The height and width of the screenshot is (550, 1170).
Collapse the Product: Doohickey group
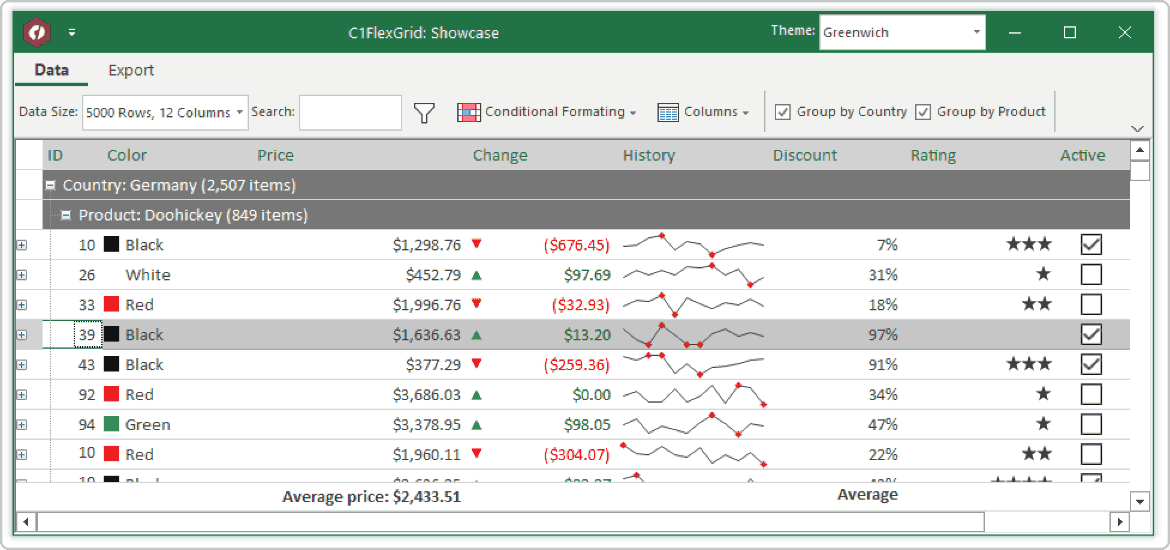66,216
